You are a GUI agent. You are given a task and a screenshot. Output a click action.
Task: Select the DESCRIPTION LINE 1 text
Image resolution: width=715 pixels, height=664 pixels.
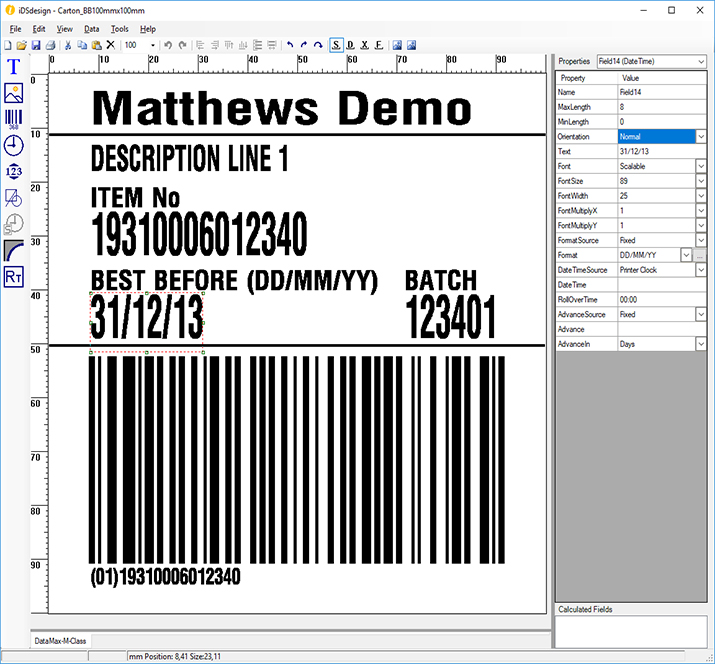click(x=190, y=158)
